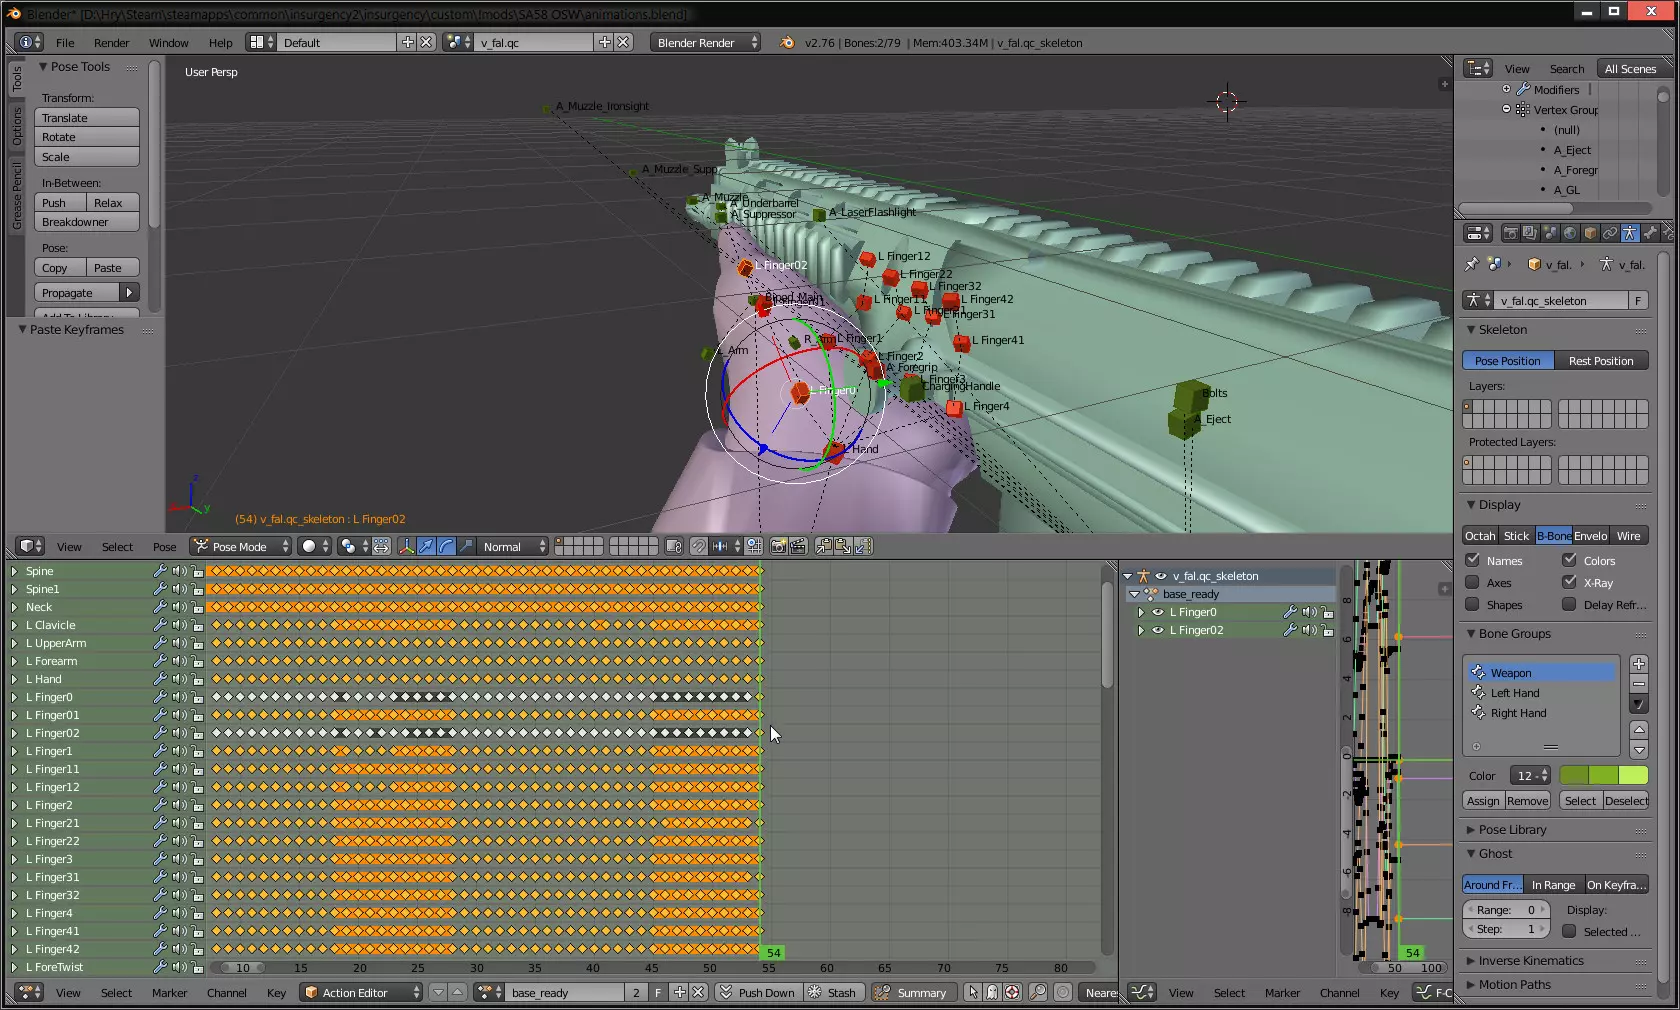Open the World properties globe tab
Image resolution: width=1680 pixels, height=1010 pixels.
tap(1570, 233)
